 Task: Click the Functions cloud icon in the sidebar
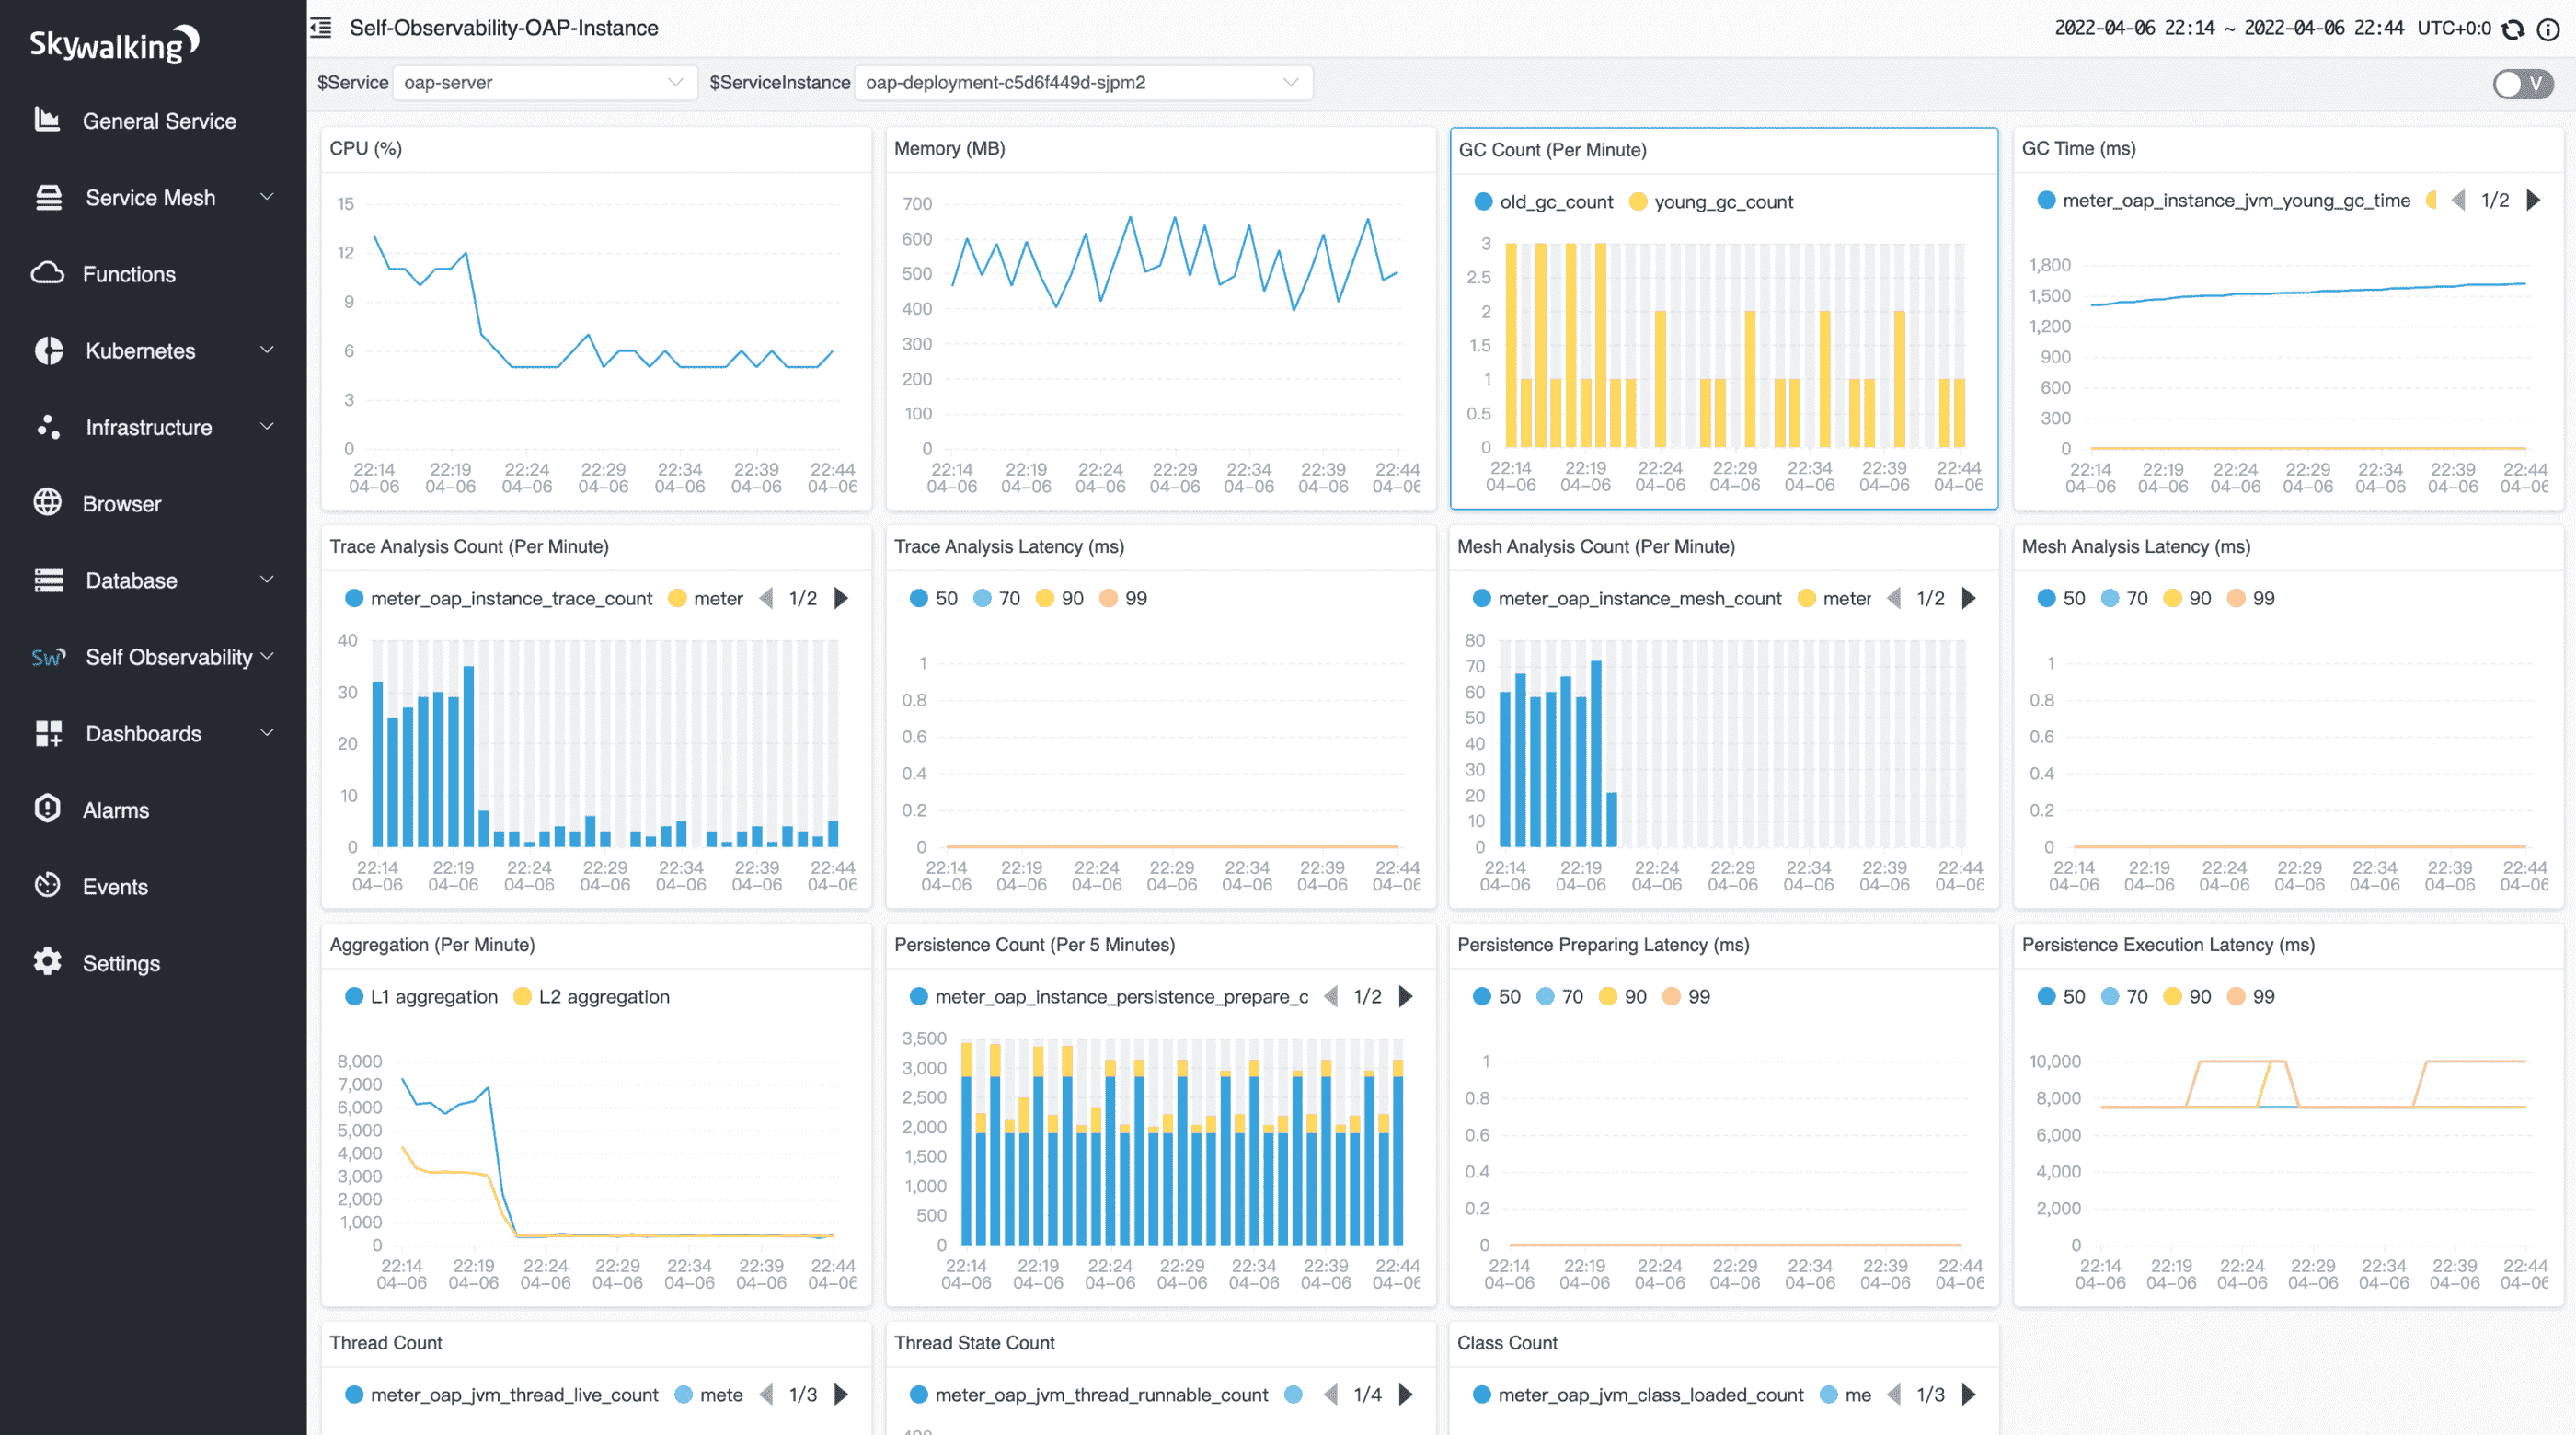click(x=47, y=273)
